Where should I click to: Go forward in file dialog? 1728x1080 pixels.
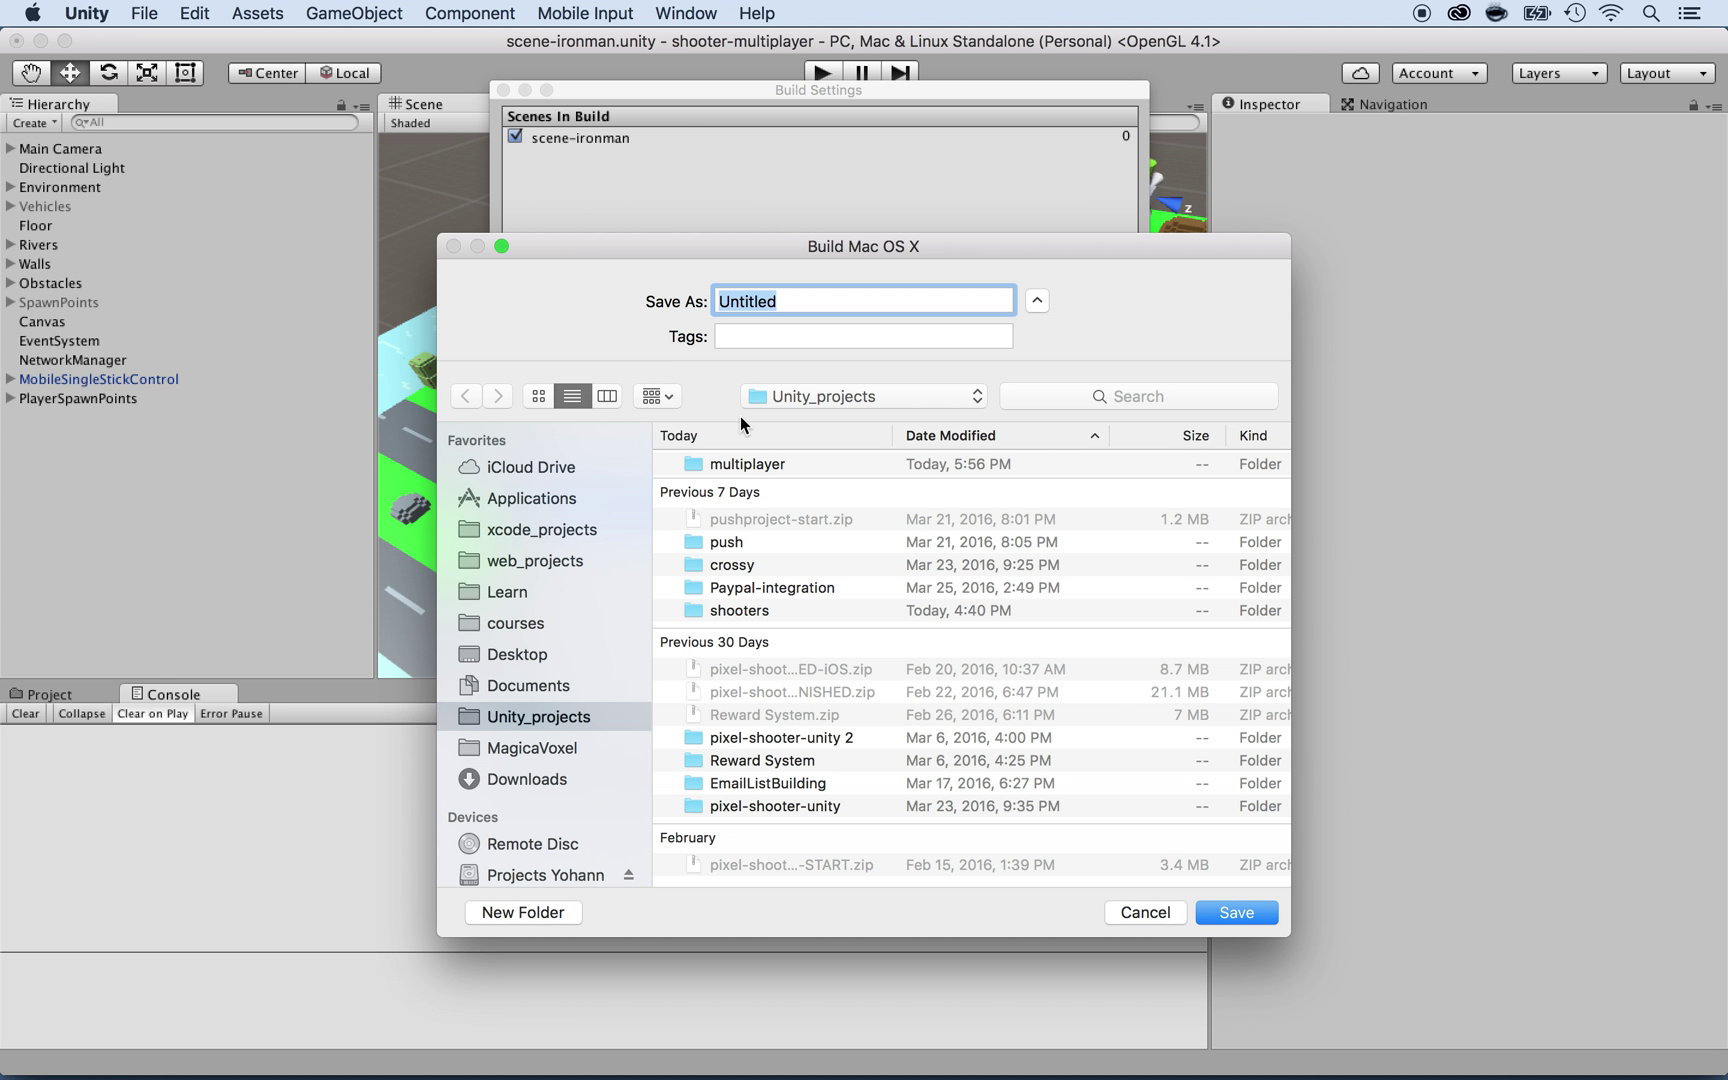[498, 396]
